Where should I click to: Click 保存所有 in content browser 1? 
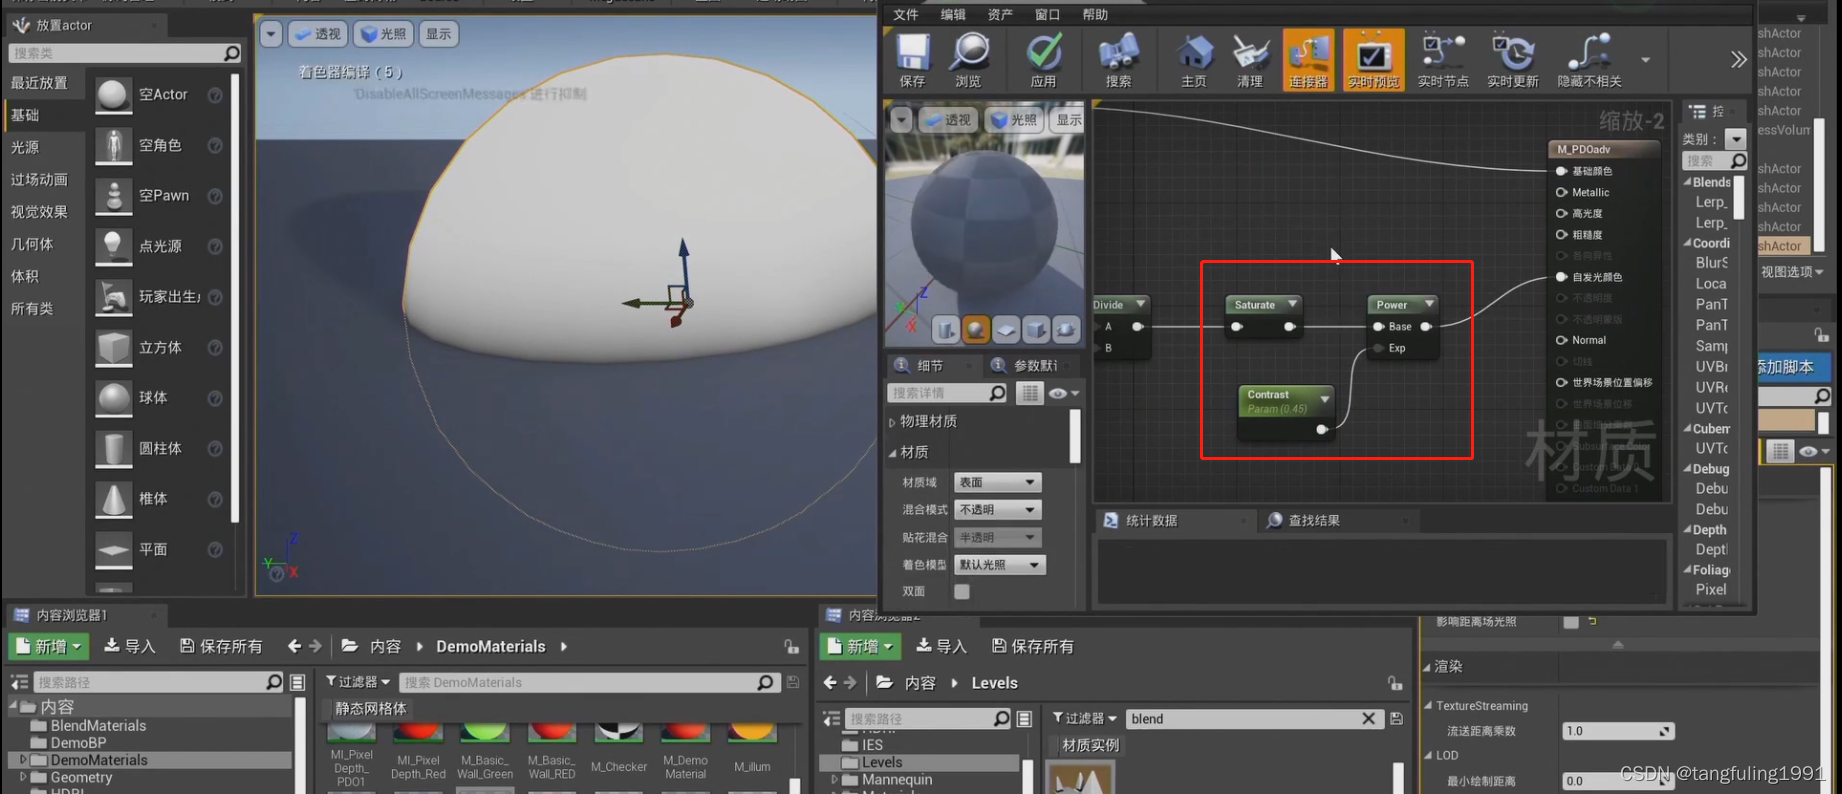221,646
